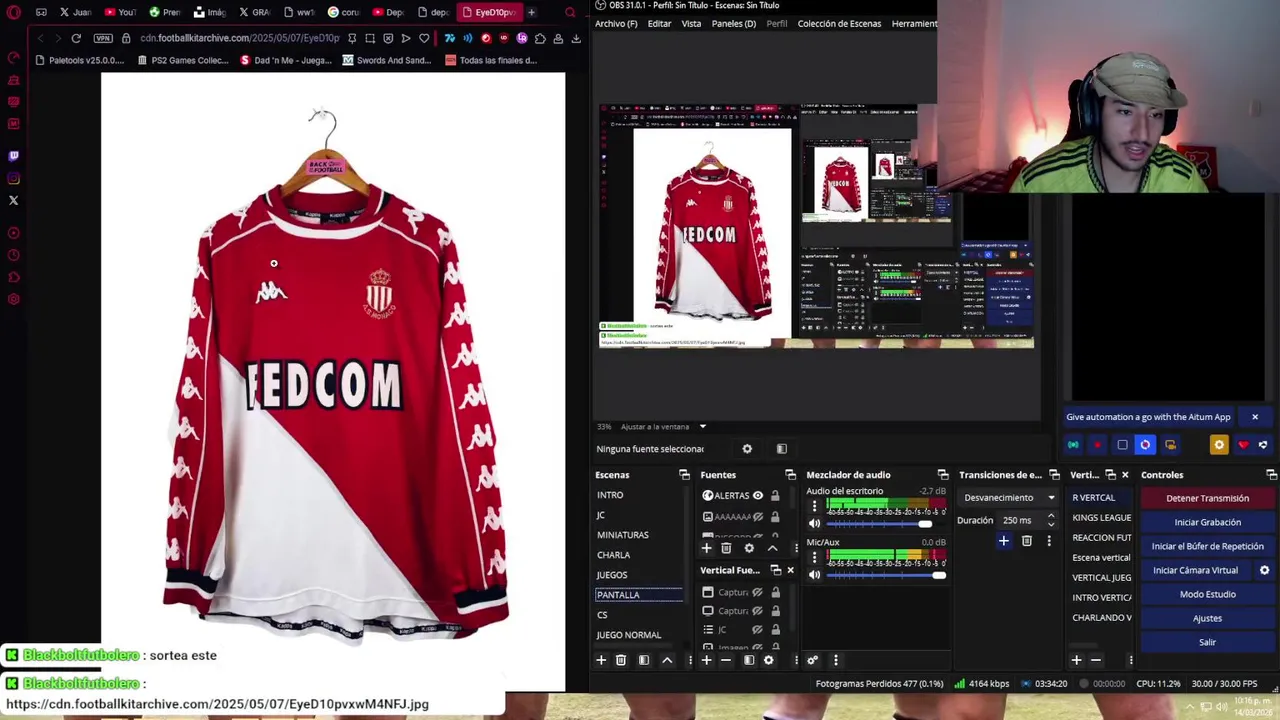Open Virtual Camera settings gear icon
The width and height of the screenshot is (1280, 720).
point(1264,570)
